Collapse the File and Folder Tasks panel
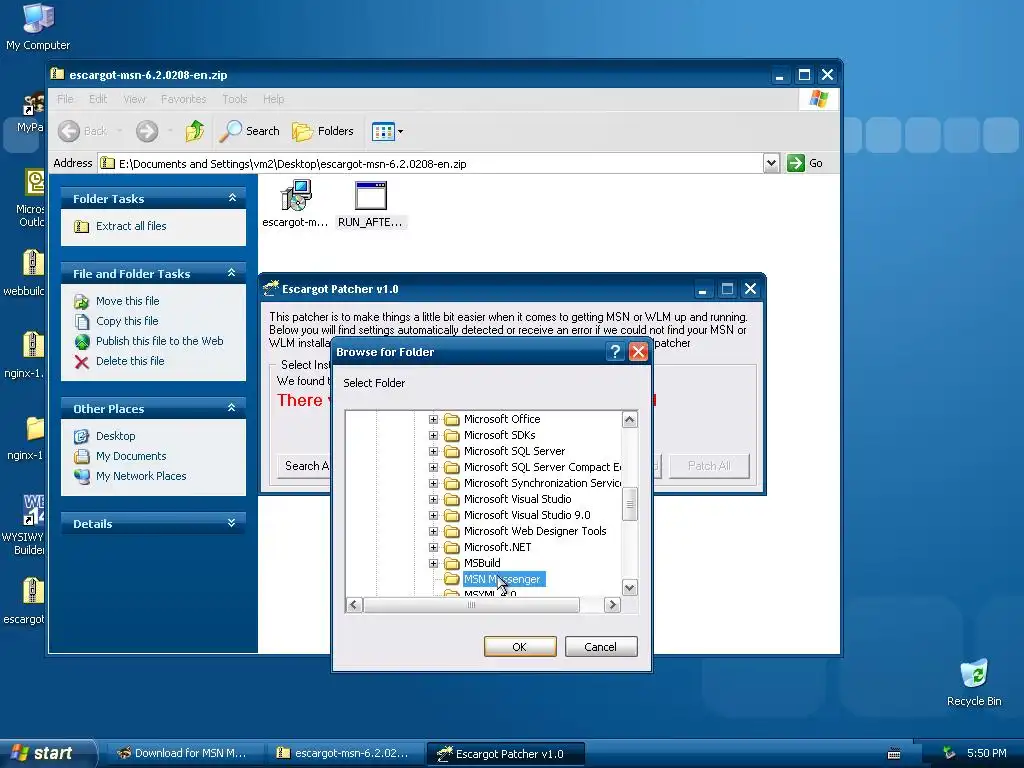 click(x=232, y=273)
